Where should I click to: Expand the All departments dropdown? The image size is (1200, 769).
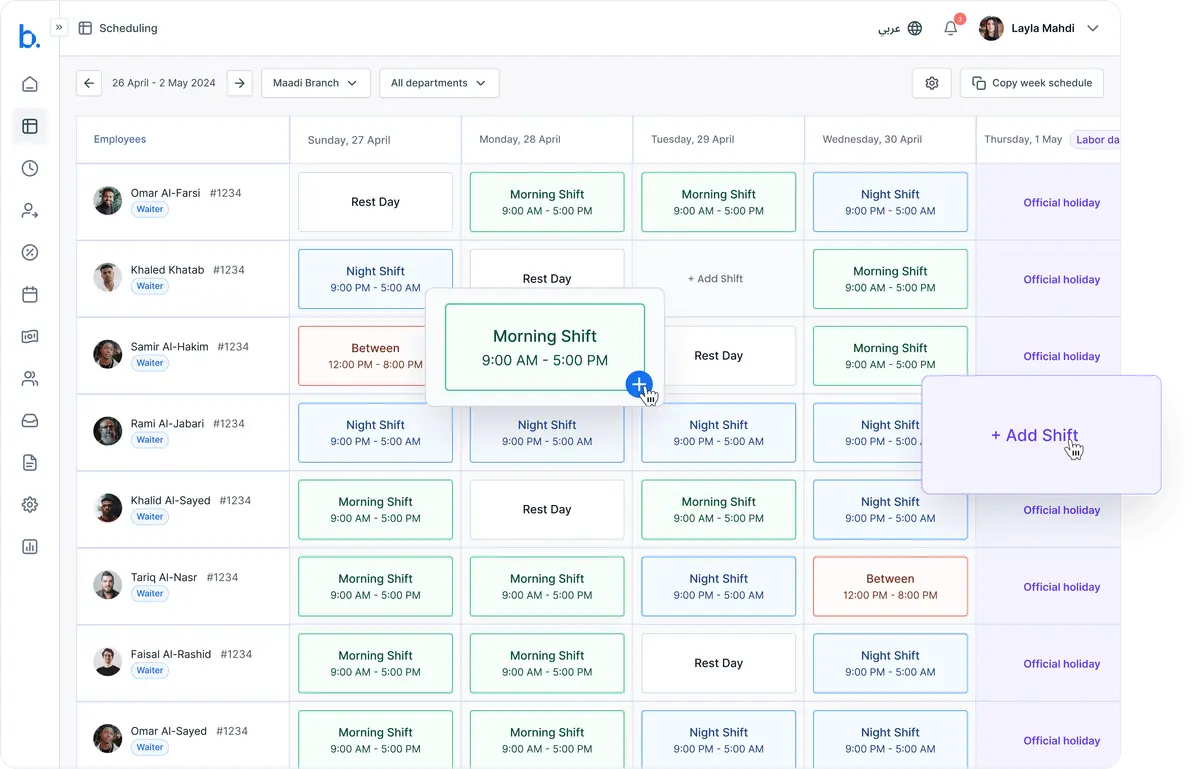438,83
